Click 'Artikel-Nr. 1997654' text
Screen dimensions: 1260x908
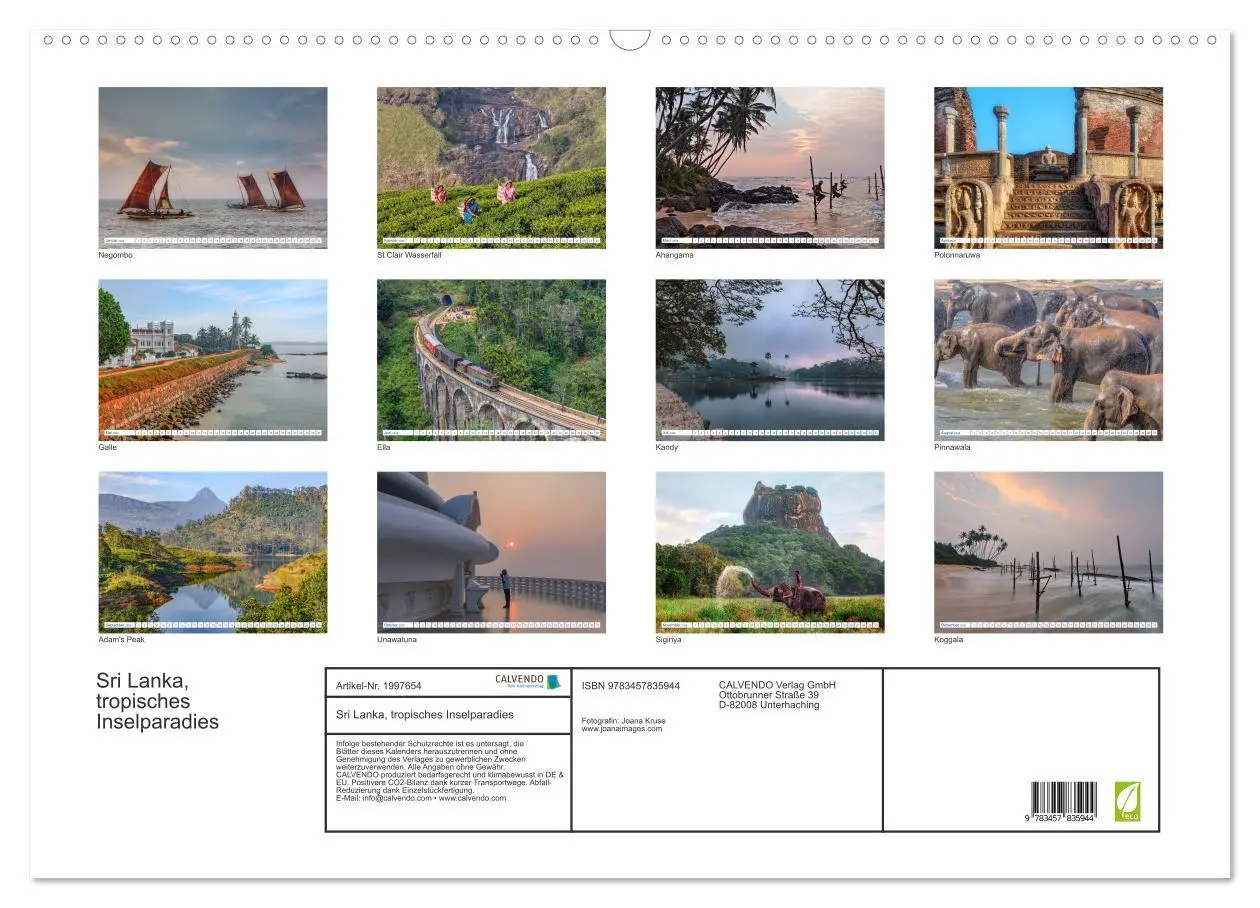[x=379, y=686]
